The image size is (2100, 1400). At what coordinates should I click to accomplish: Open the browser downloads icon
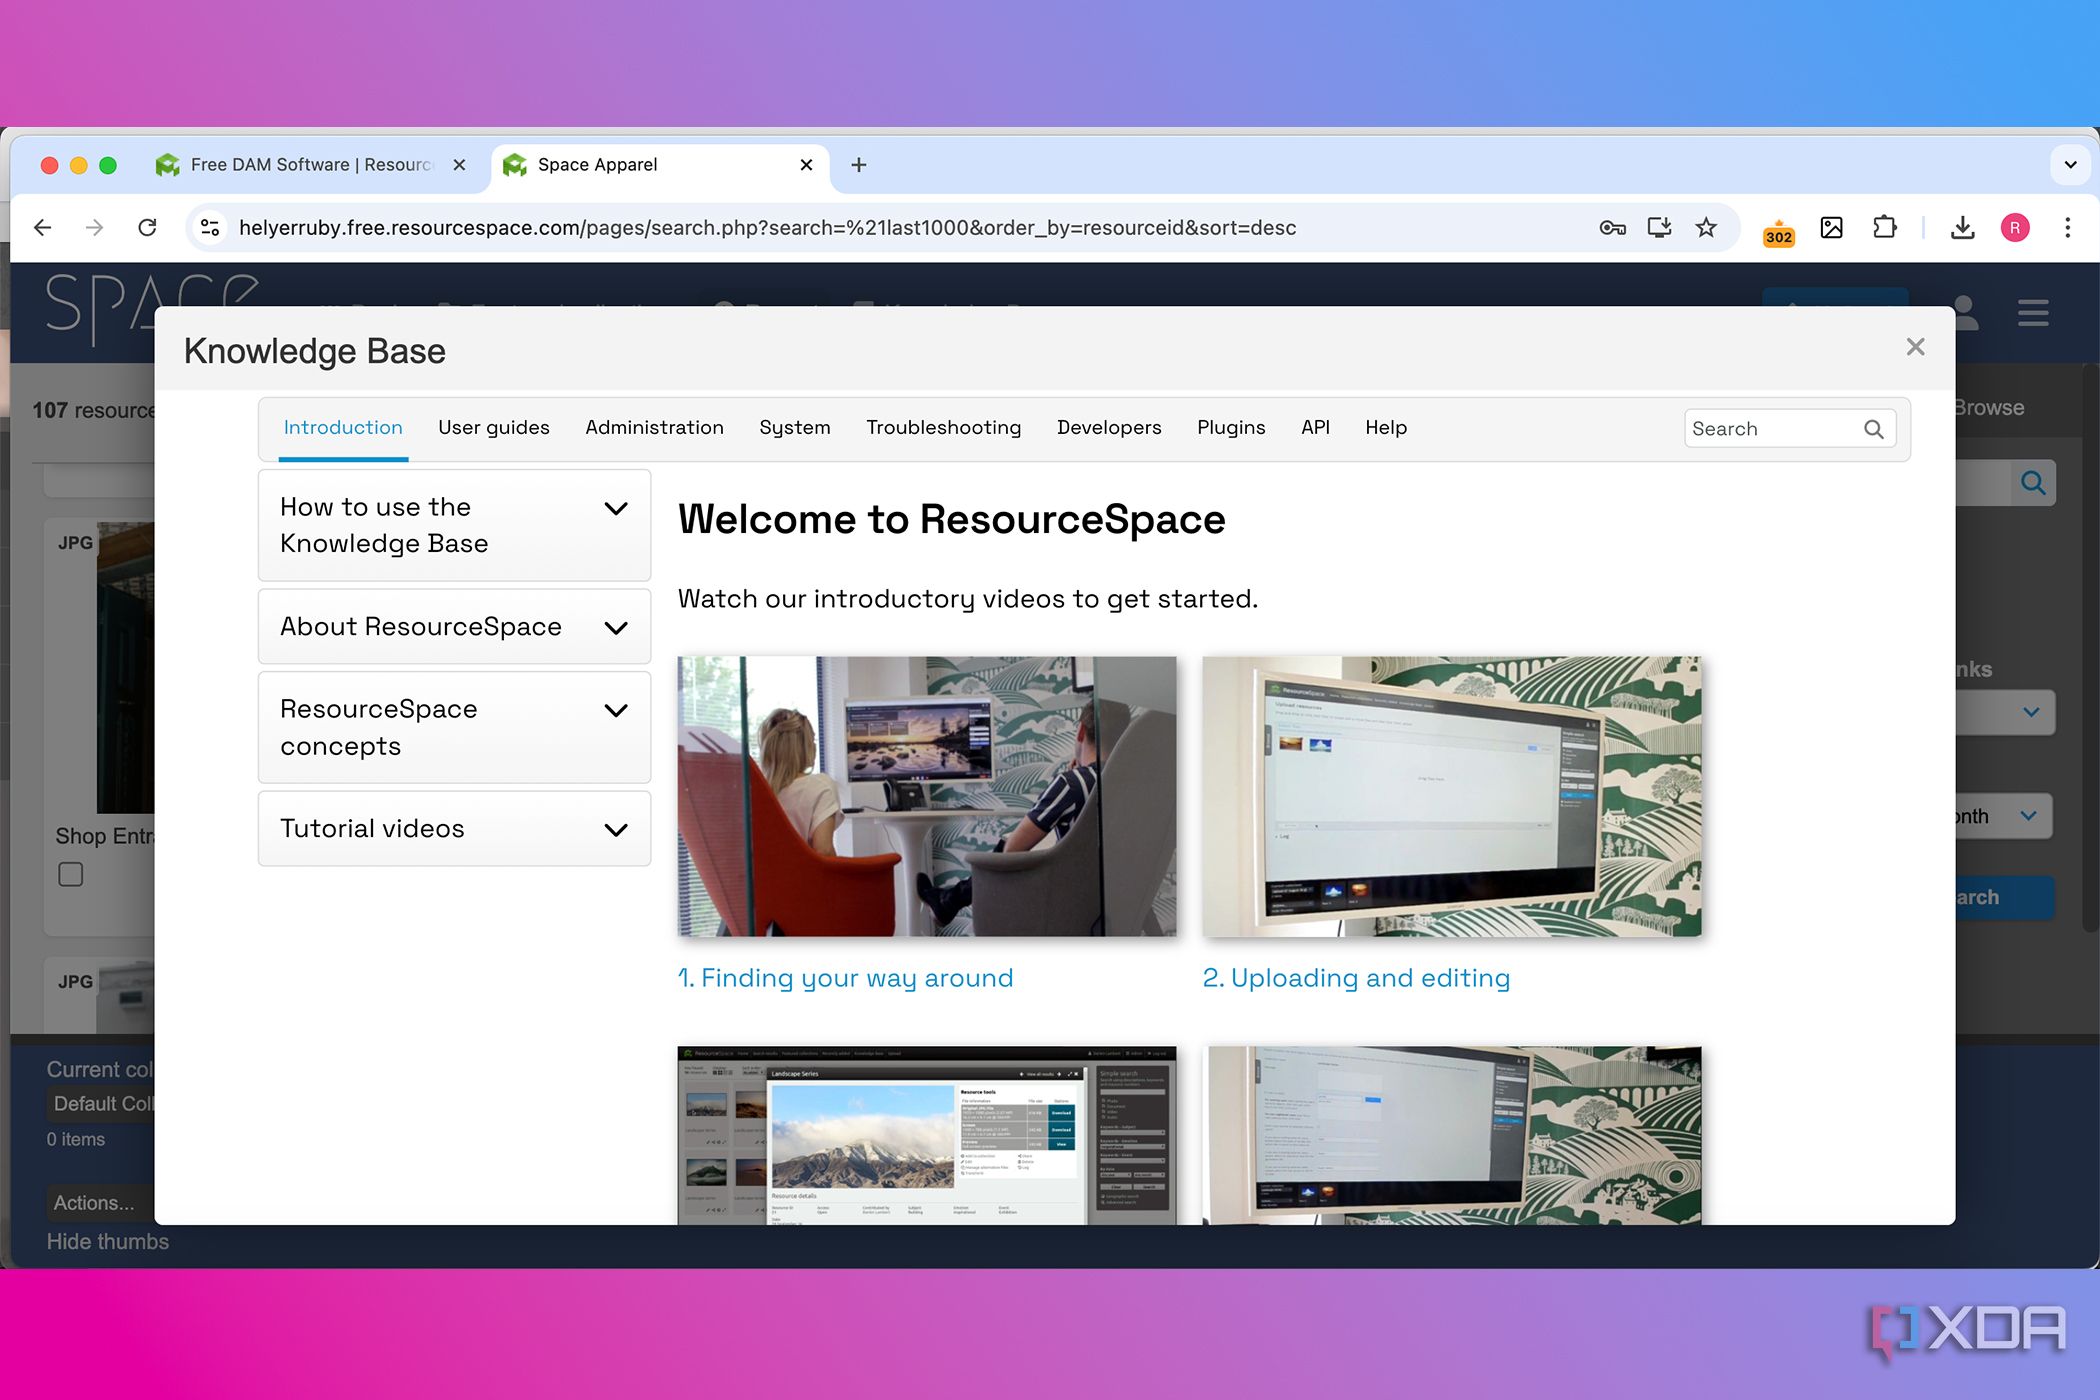click(x=1963, y=228)
